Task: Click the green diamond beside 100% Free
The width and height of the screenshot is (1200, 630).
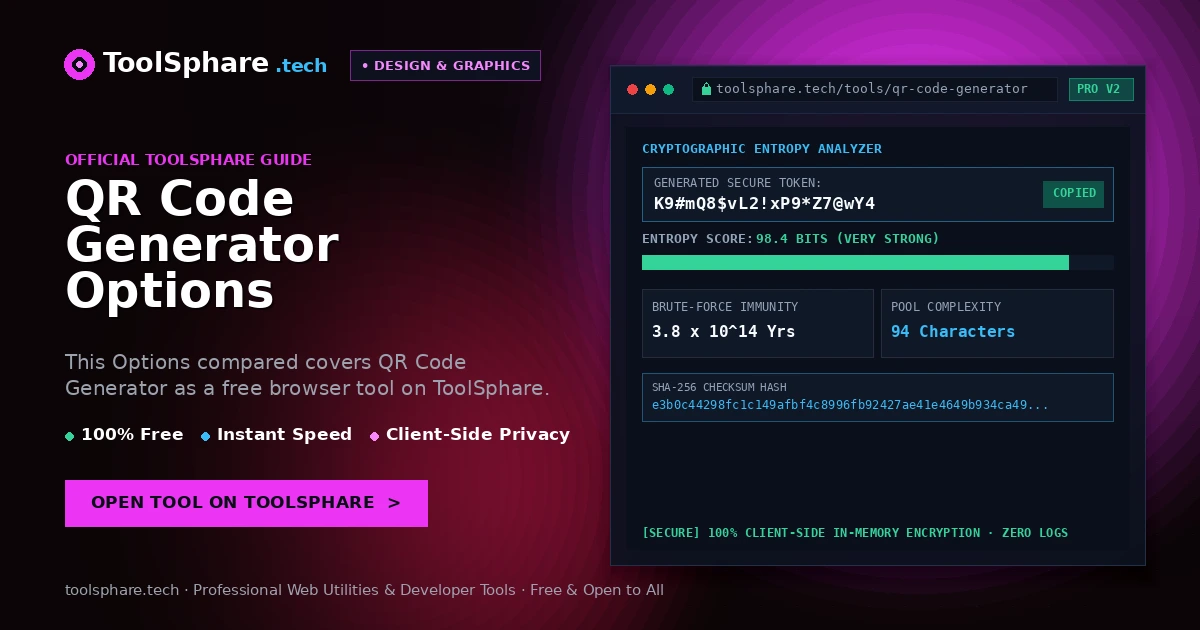Action: (x=69, y=436)
